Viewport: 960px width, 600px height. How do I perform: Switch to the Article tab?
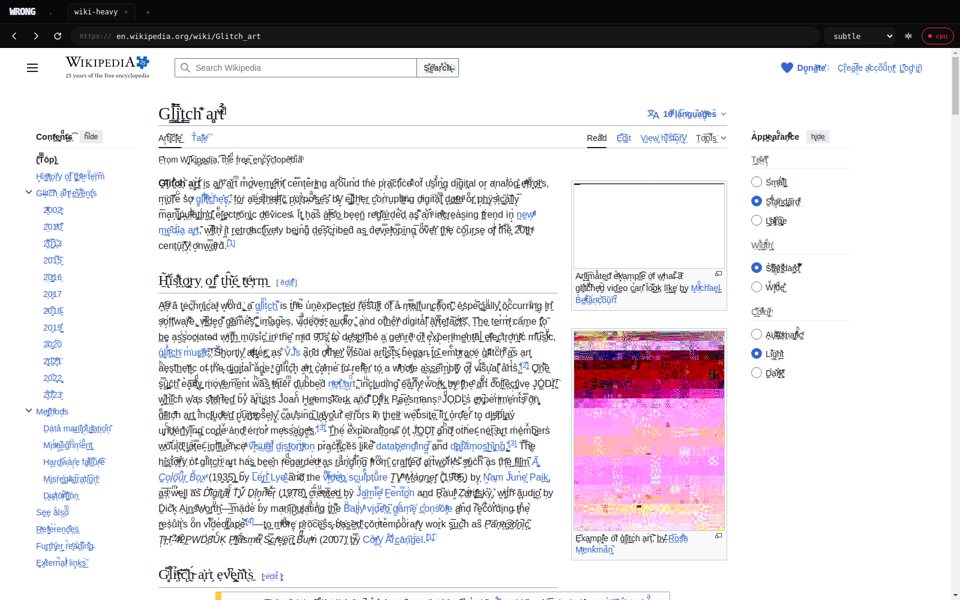click(170, 138)
